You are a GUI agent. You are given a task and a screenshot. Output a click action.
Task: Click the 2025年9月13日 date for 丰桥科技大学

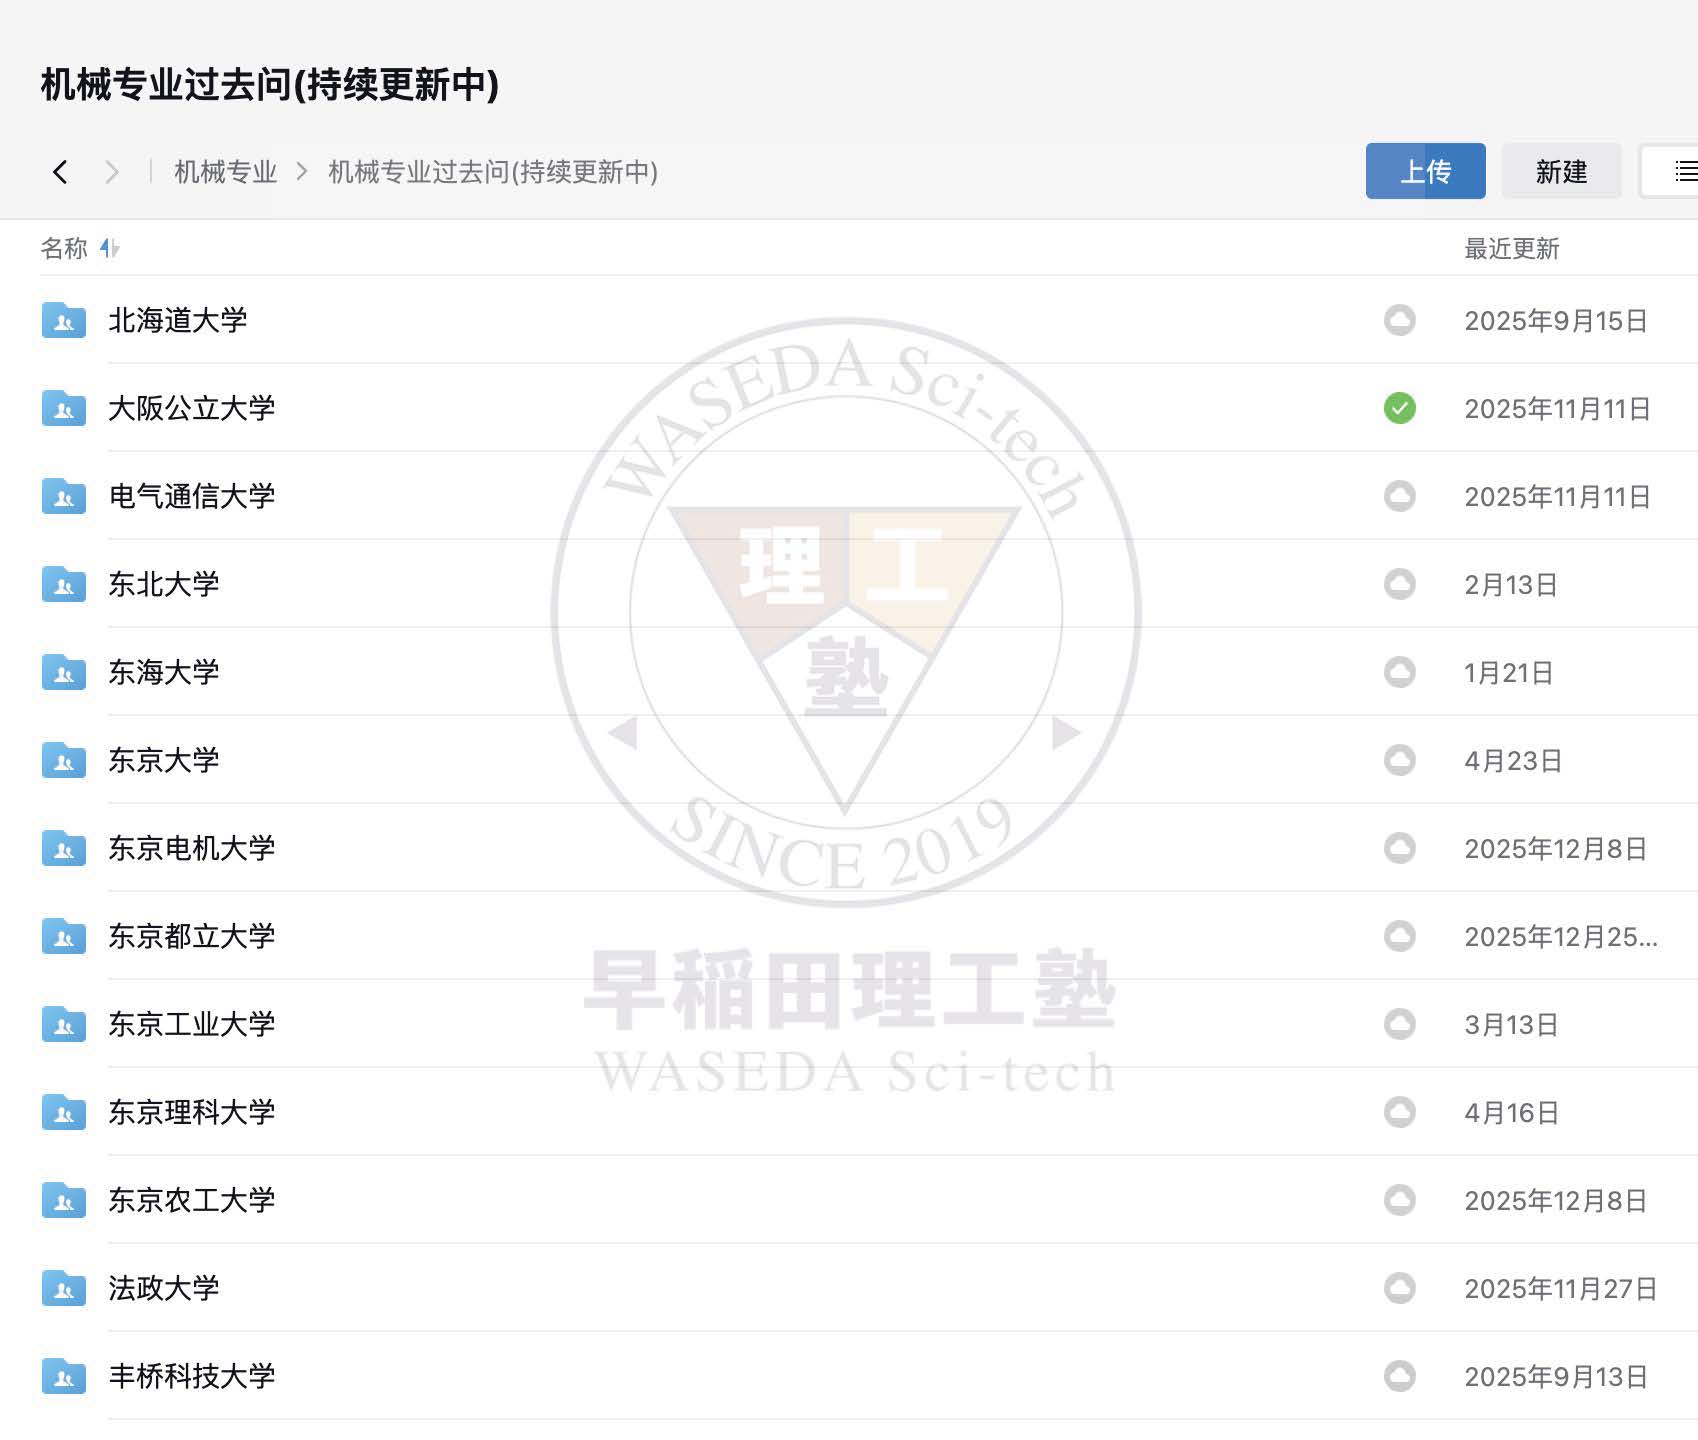tap(1556, 1377)
